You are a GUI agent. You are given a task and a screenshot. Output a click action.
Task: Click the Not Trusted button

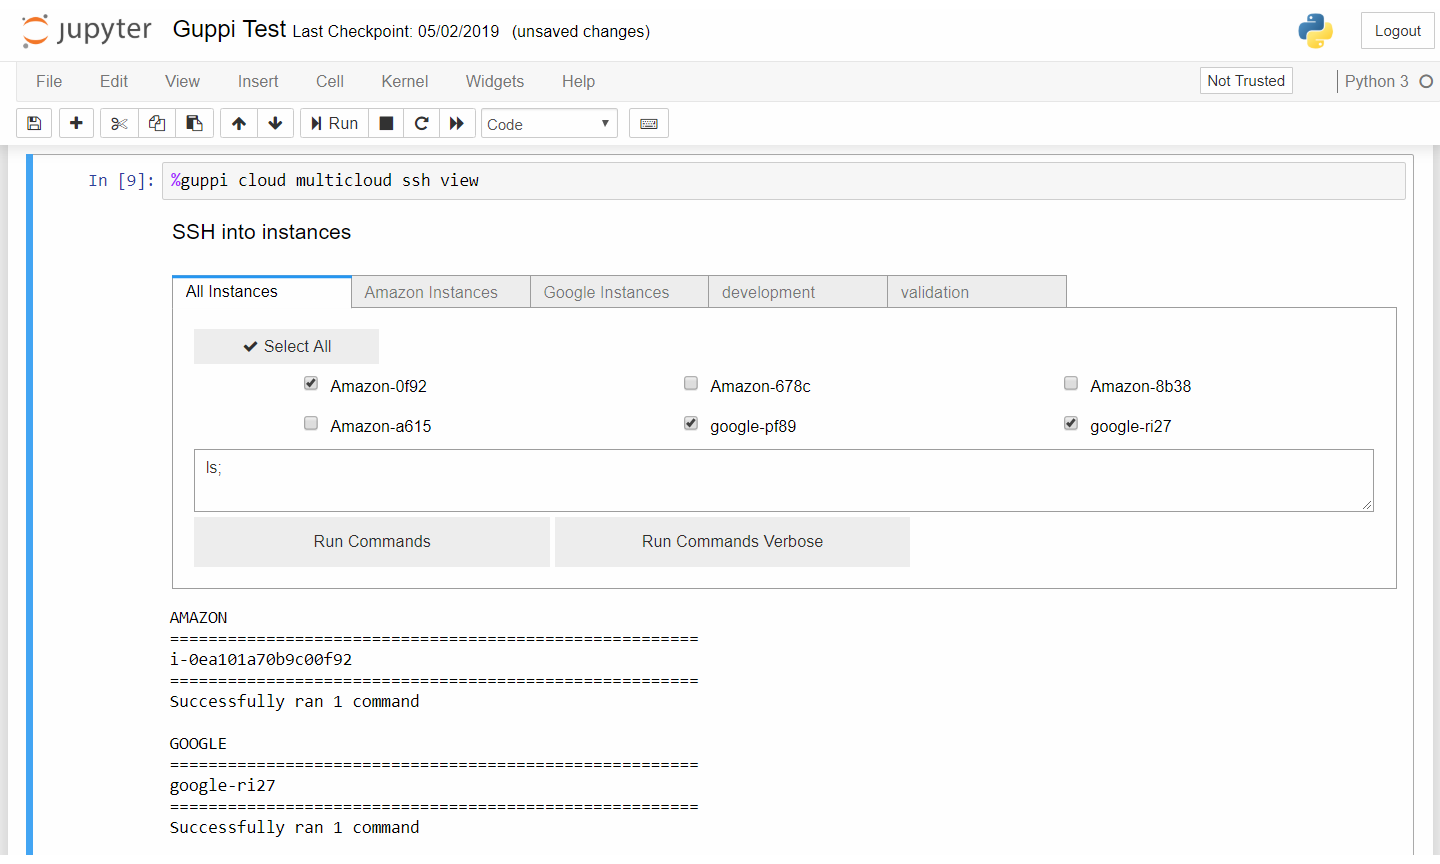click(x=1246, y=81)
